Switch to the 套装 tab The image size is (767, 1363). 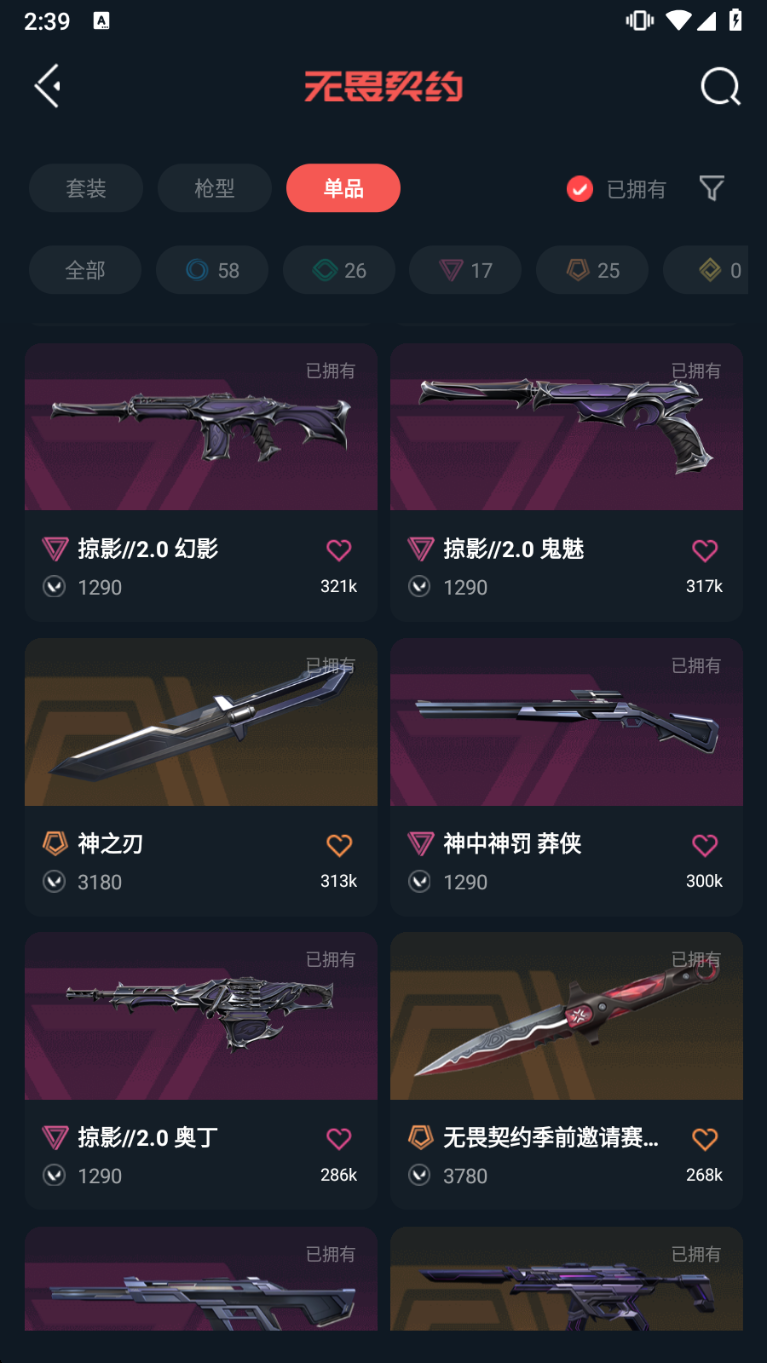click(x=86, y=188)
